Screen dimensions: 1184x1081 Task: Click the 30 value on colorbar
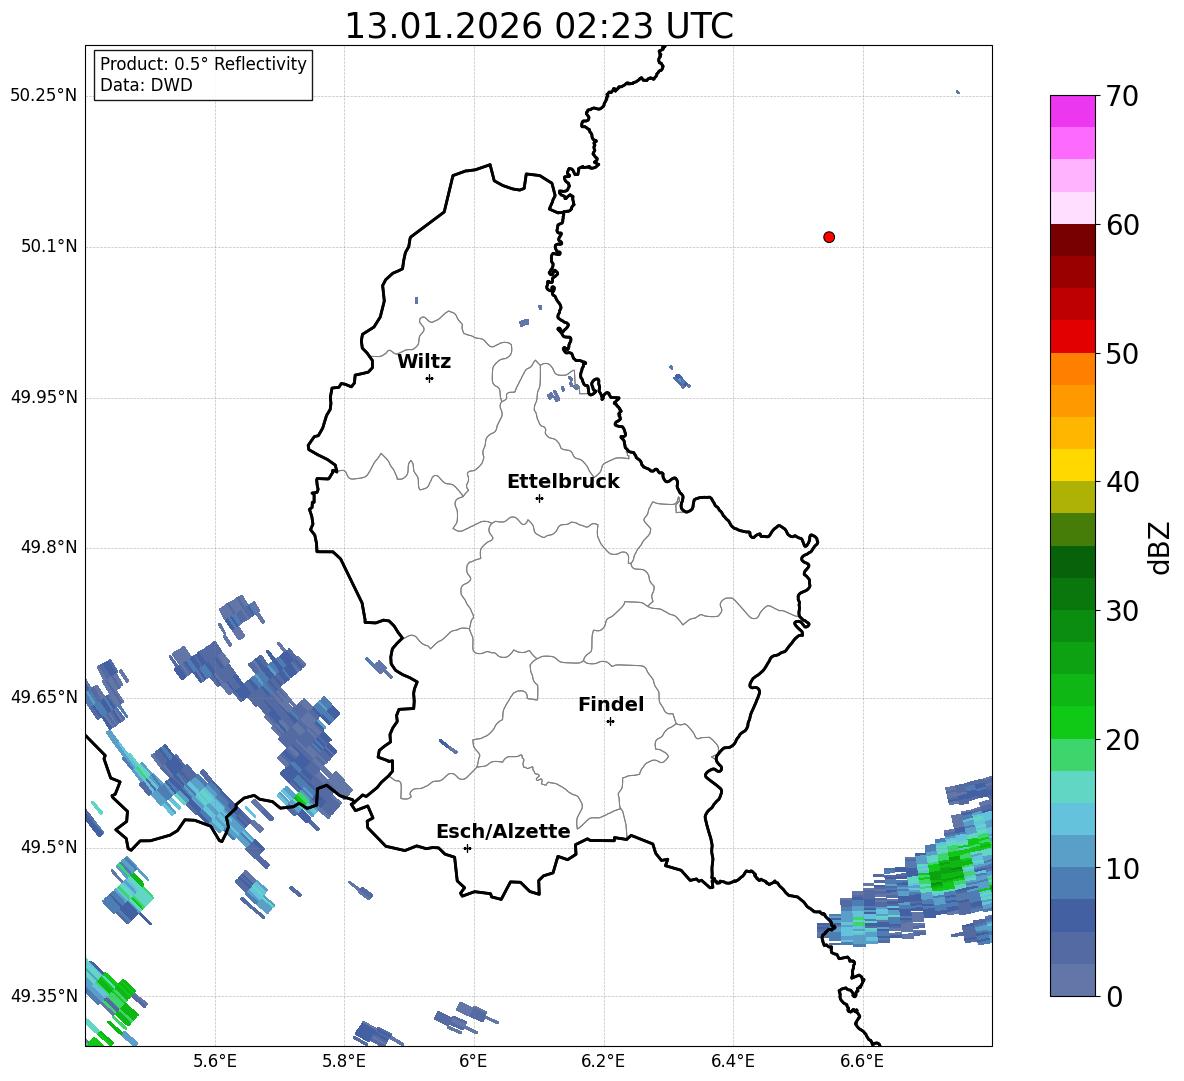tap(1122, 611)
